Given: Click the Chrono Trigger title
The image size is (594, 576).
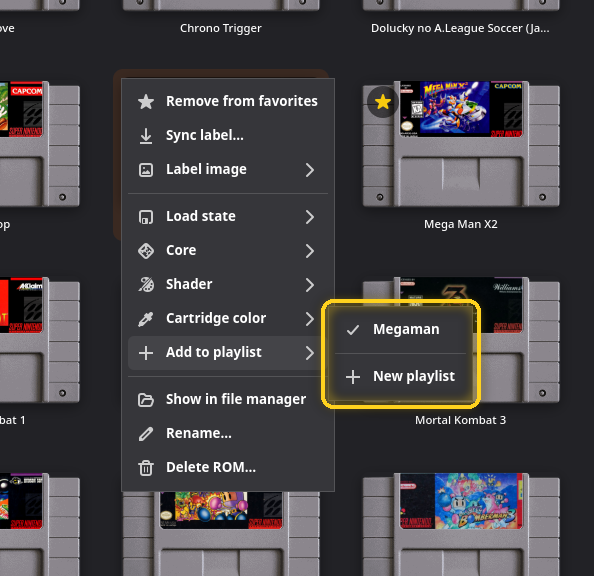Looking at the screenshot, I should [221, 28].
